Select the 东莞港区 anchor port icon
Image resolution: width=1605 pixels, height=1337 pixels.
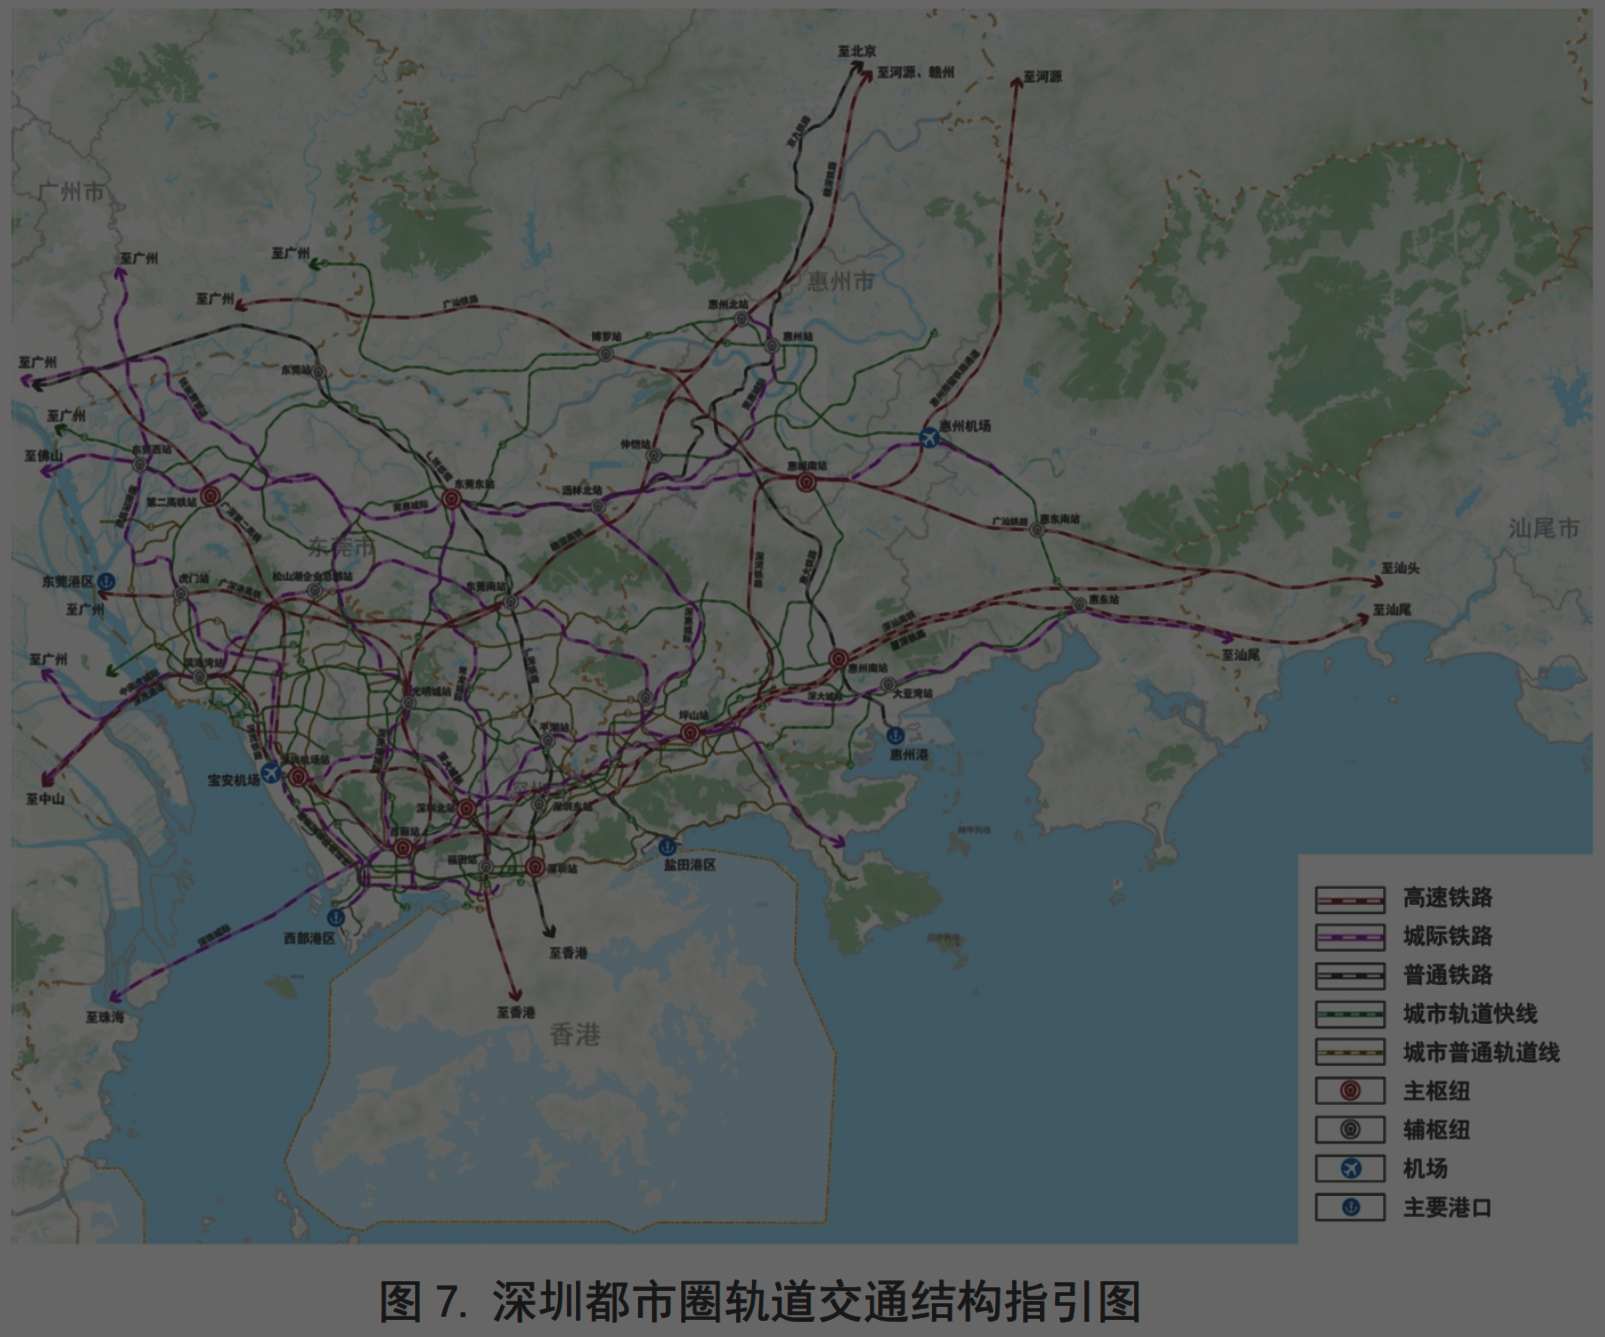click(106, 580)
